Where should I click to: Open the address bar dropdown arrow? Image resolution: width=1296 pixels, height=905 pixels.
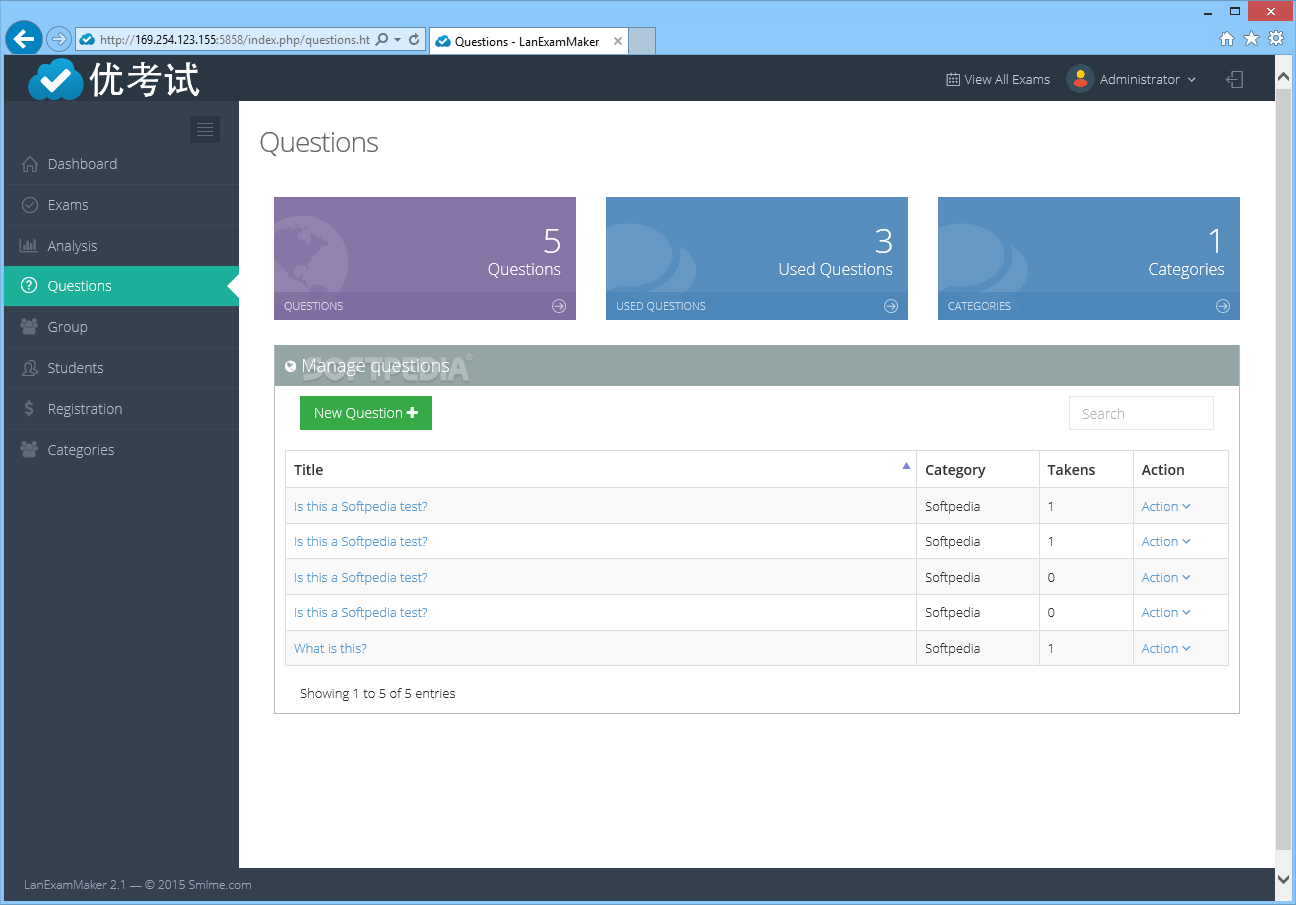pos(398,40)
